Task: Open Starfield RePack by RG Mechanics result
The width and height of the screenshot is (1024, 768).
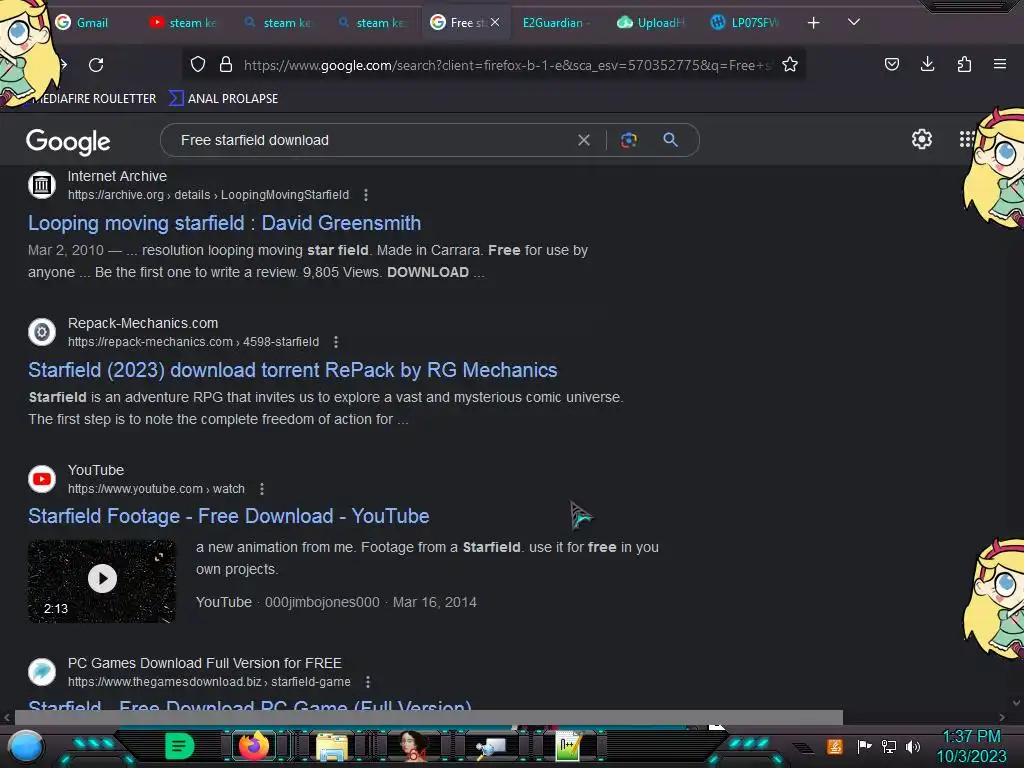Action: click(293, 370)
